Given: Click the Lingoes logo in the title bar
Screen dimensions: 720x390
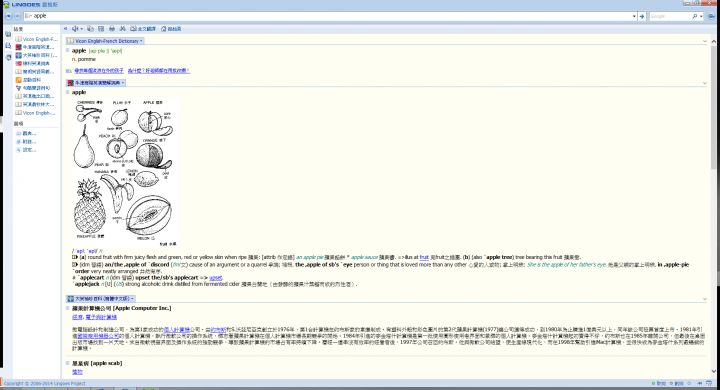Looking at the screenshot, I should (6, 5).
